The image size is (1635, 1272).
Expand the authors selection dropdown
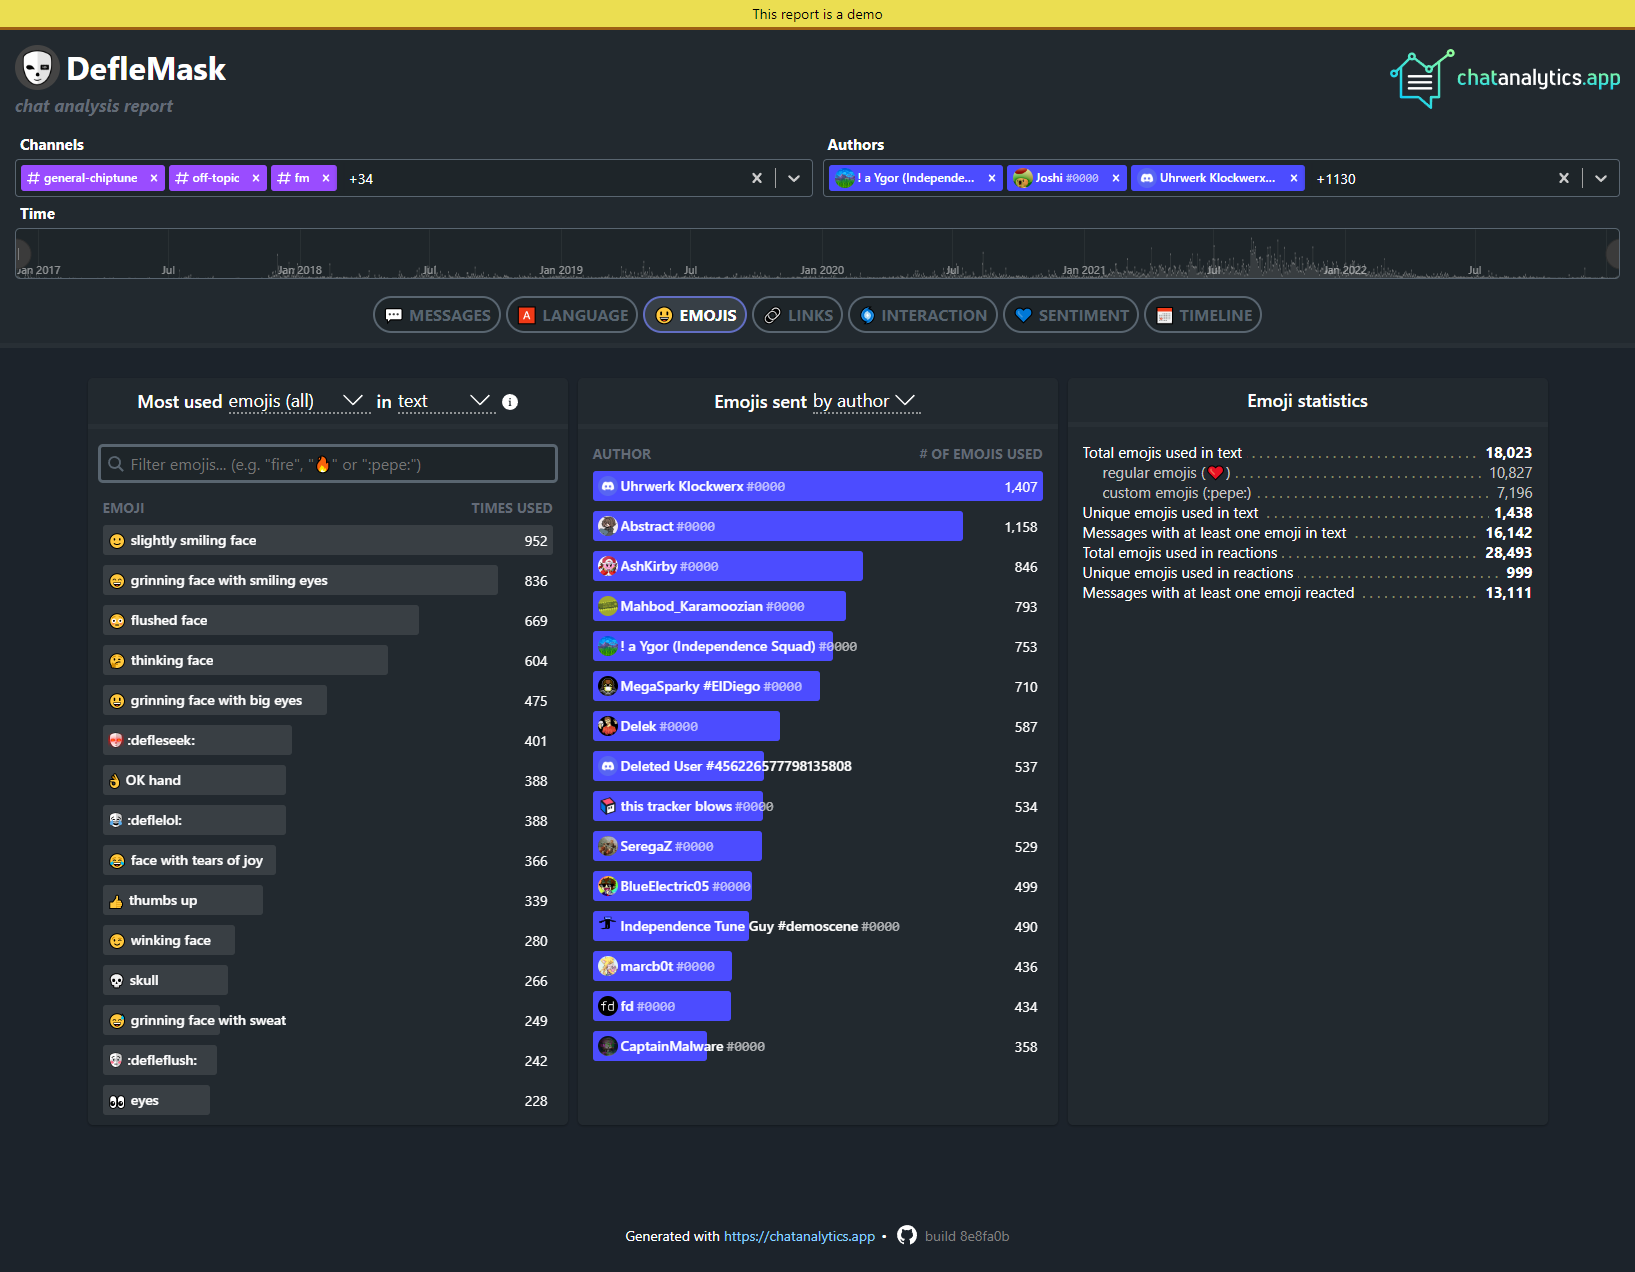(1602, 178)
